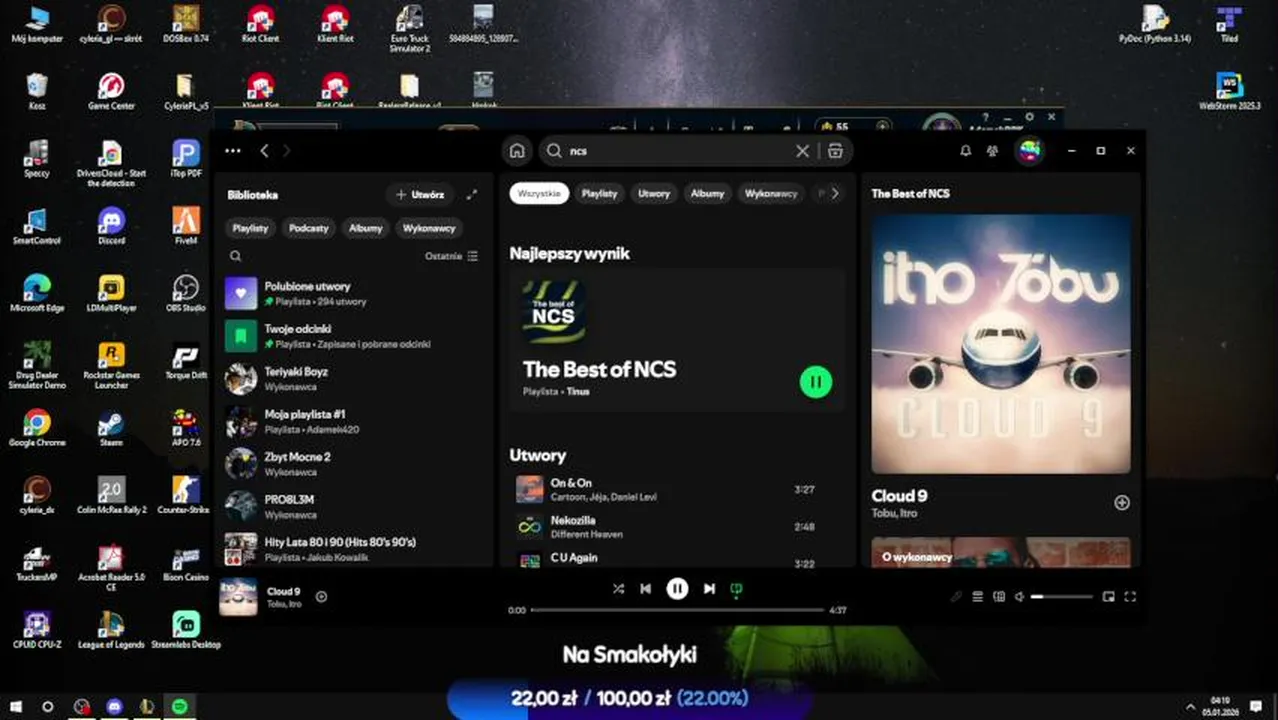The width and height of the screenshot is (1278, 720).
Task: Clear the ncs search query
Action: (802, 151)
